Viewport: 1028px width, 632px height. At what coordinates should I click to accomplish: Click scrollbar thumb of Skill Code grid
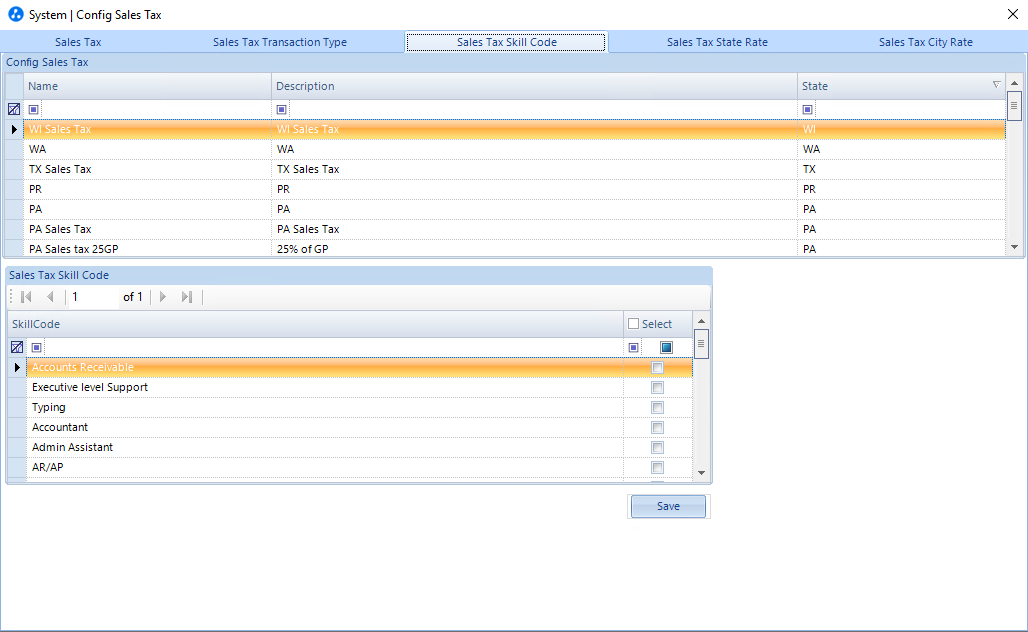[701, 344]
